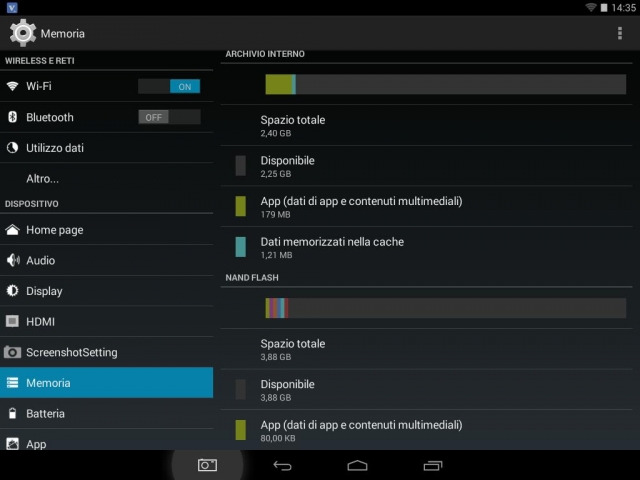Open Disponibile 2,25 GB entry
Screen dimensions: 640x480
click(x=427, y=166)
